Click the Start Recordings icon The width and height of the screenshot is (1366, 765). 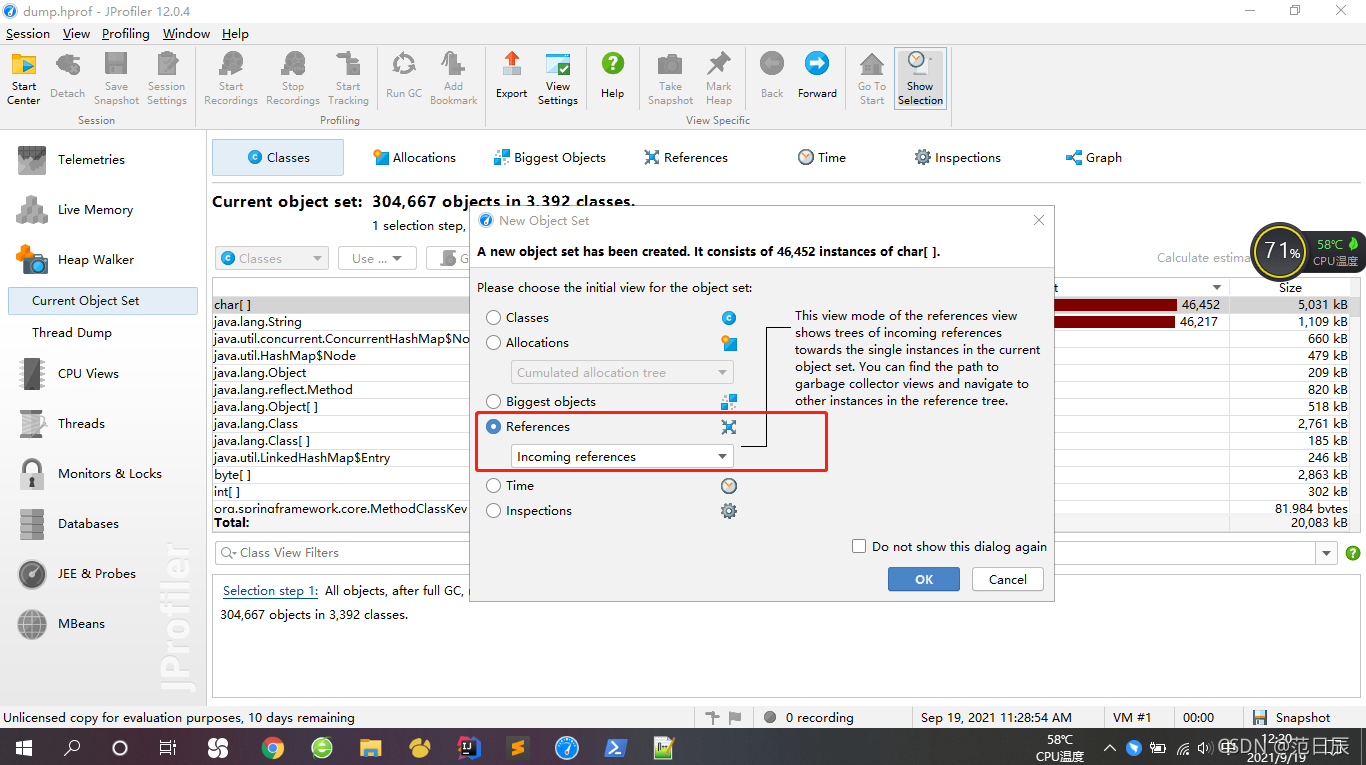231,78
